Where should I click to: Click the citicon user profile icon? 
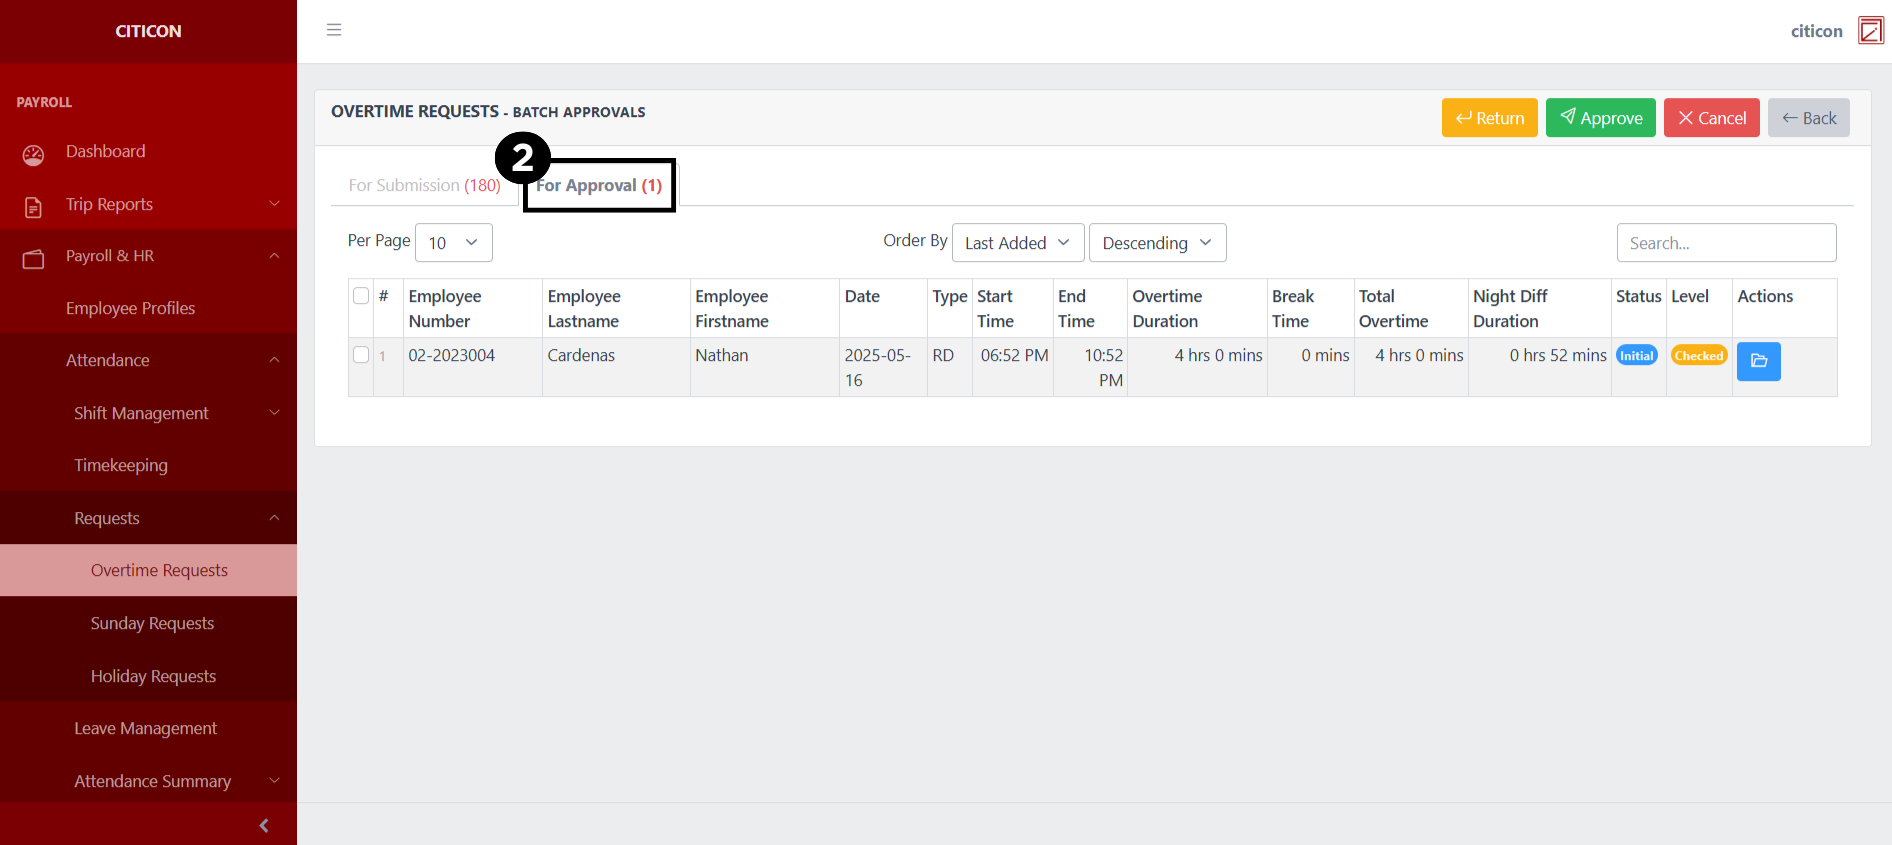[1870, 31]
